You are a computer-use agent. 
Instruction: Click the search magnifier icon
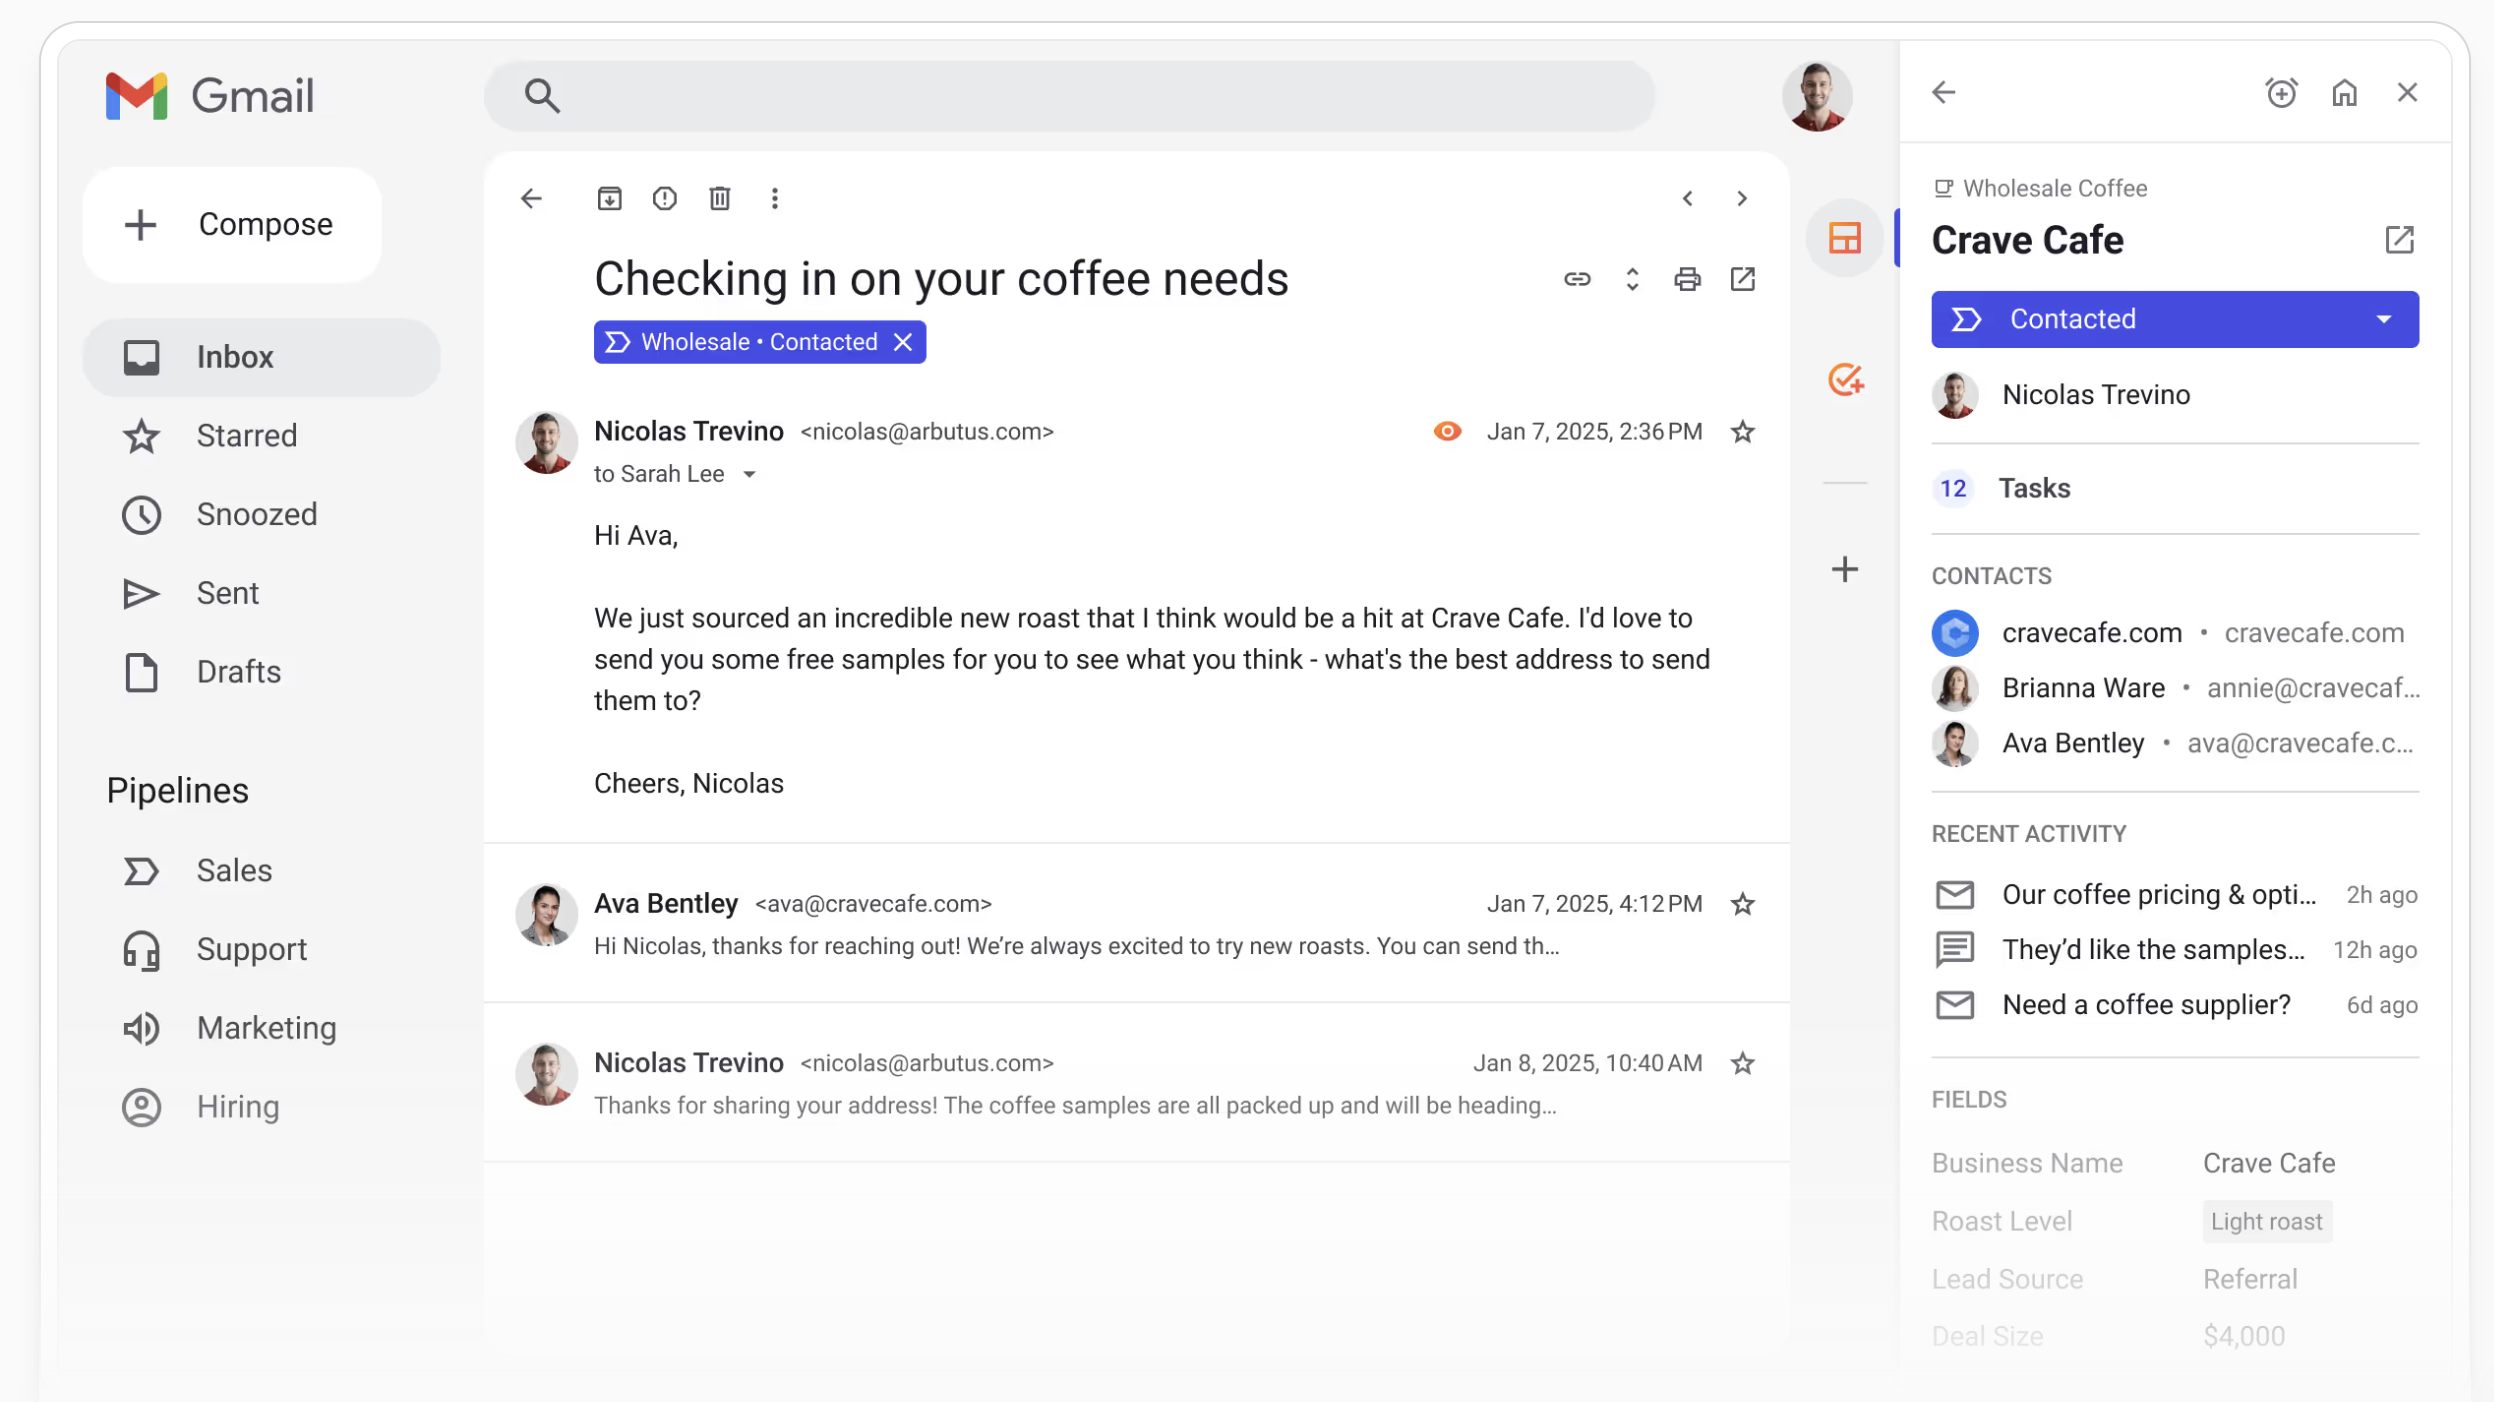click(541, 96)
